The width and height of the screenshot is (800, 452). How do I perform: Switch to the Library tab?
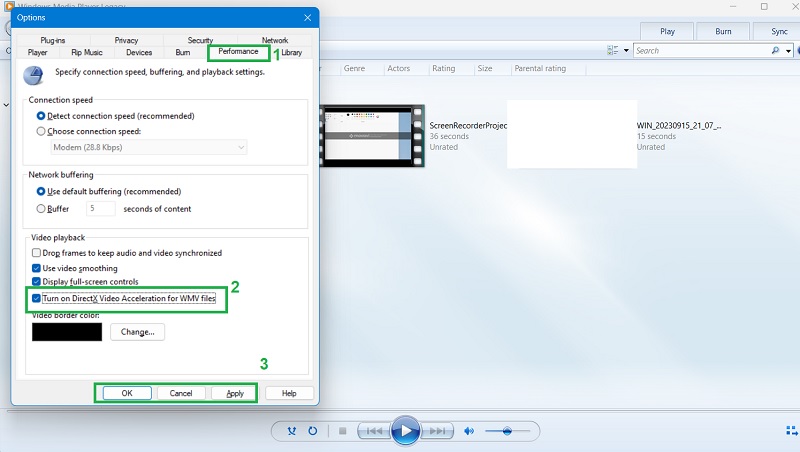[292, 53]
